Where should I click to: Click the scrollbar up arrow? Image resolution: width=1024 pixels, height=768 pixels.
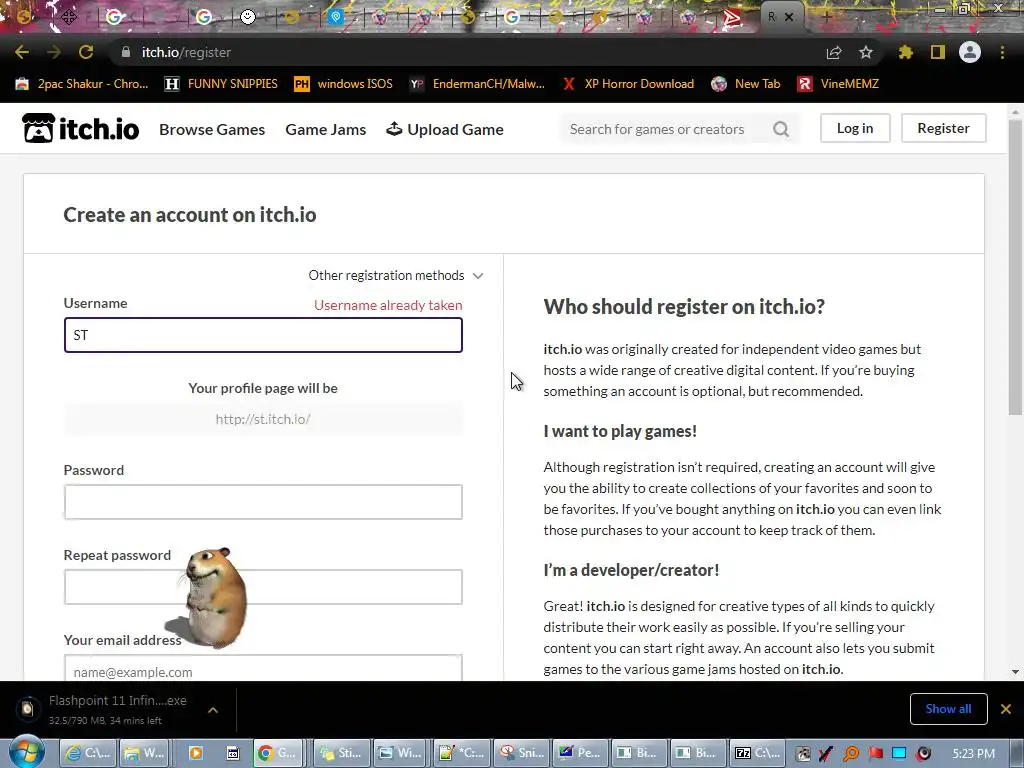coord(1015,112)
